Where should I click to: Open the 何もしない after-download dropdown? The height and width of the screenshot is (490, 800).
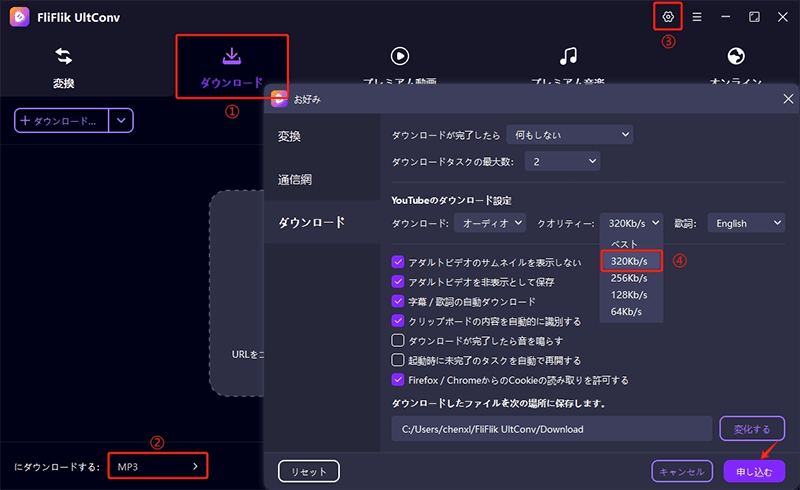[569, 135]
